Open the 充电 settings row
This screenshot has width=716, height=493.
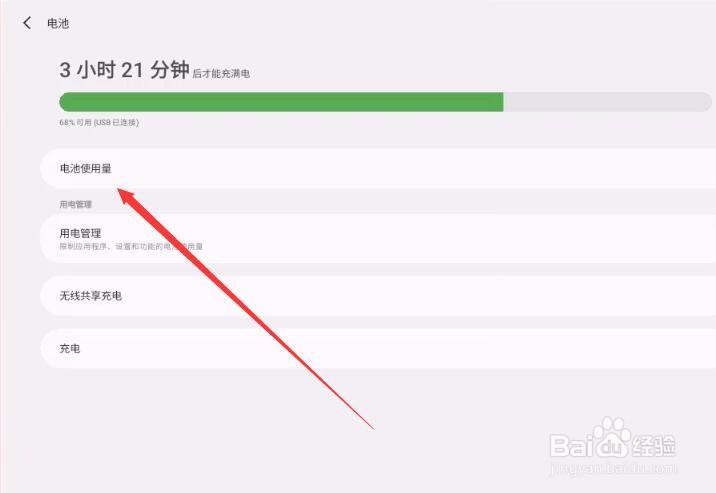(x=378, y=348)
